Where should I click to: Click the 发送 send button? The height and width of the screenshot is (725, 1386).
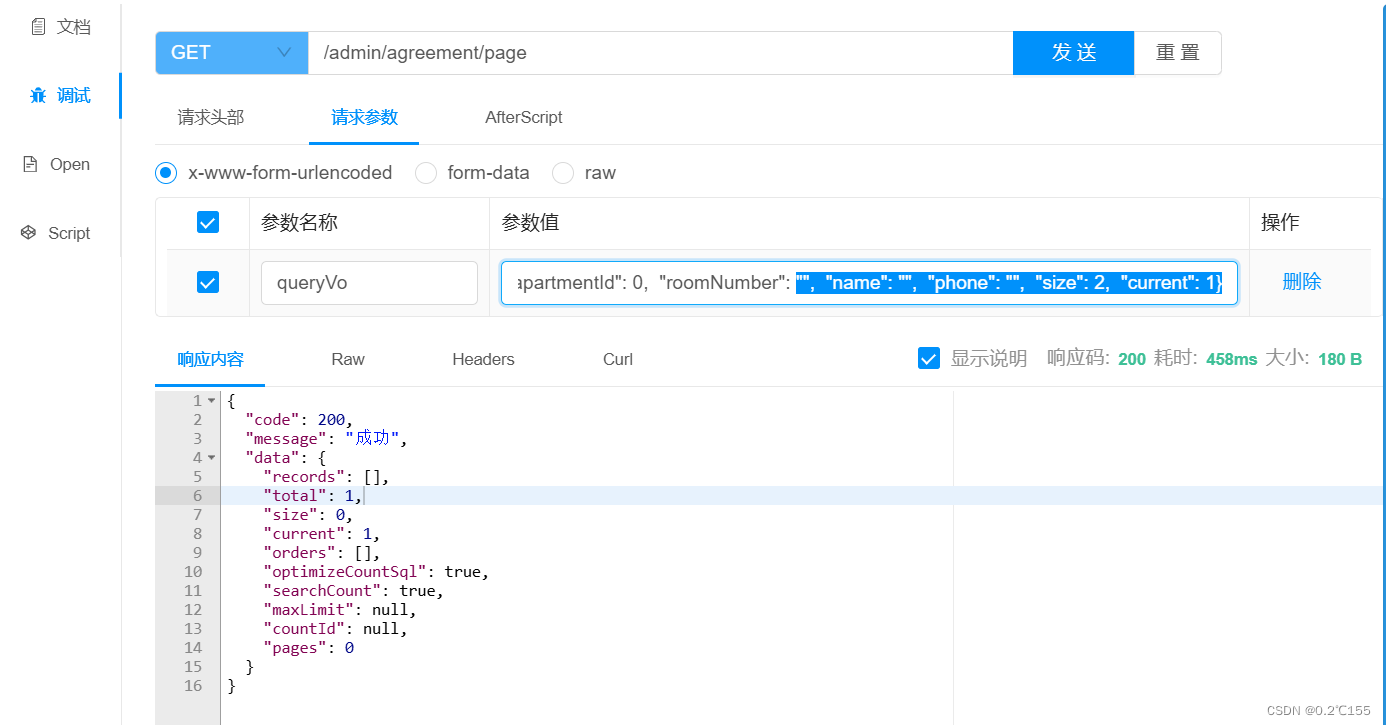(1073, 52)
